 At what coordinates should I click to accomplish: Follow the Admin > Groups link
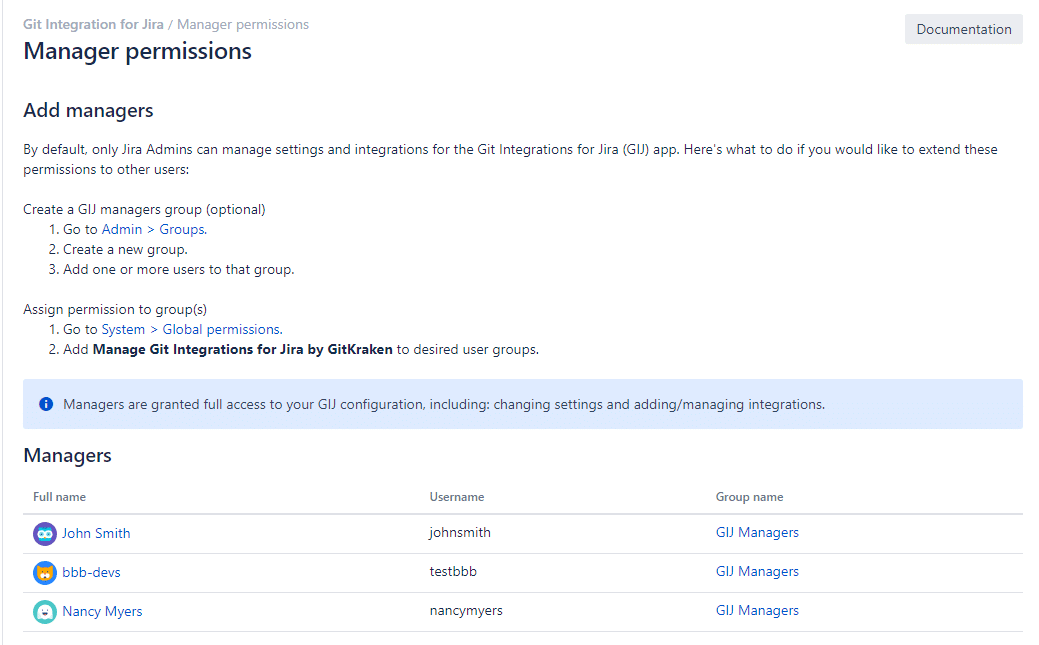click(x=154, y=229)
